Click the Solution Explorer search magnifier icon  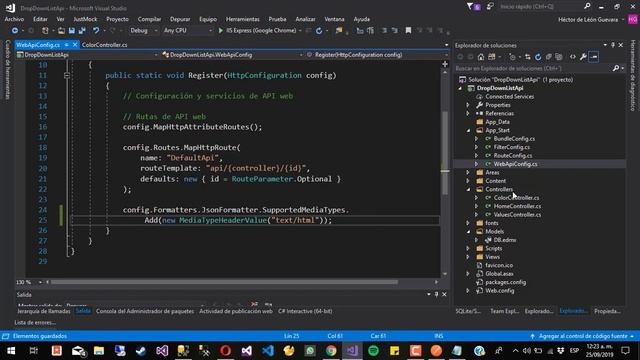click(x=616, y=69)
